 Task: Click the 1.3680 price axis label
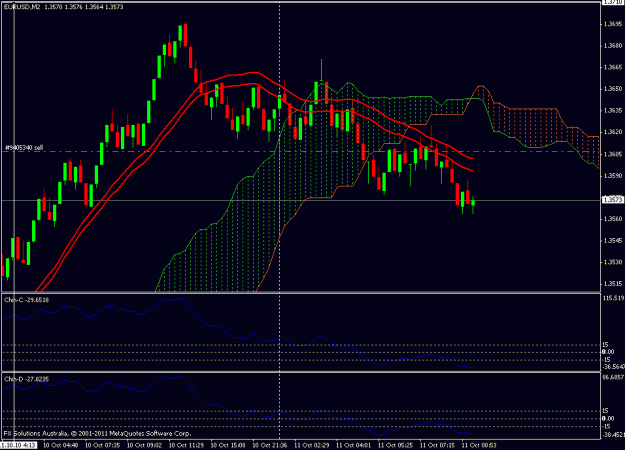click(613, 45)
